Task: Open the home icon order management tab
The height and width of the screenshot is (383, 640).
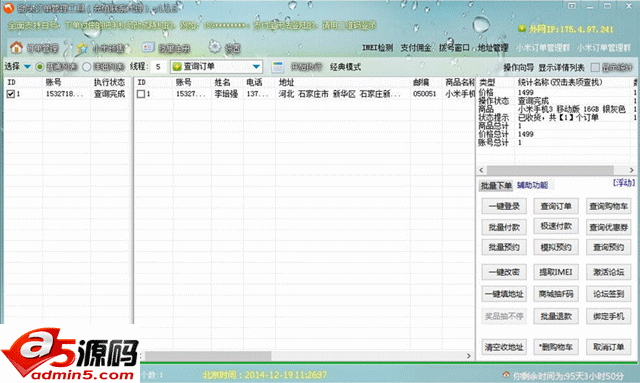Action: (x=34, y=48)
